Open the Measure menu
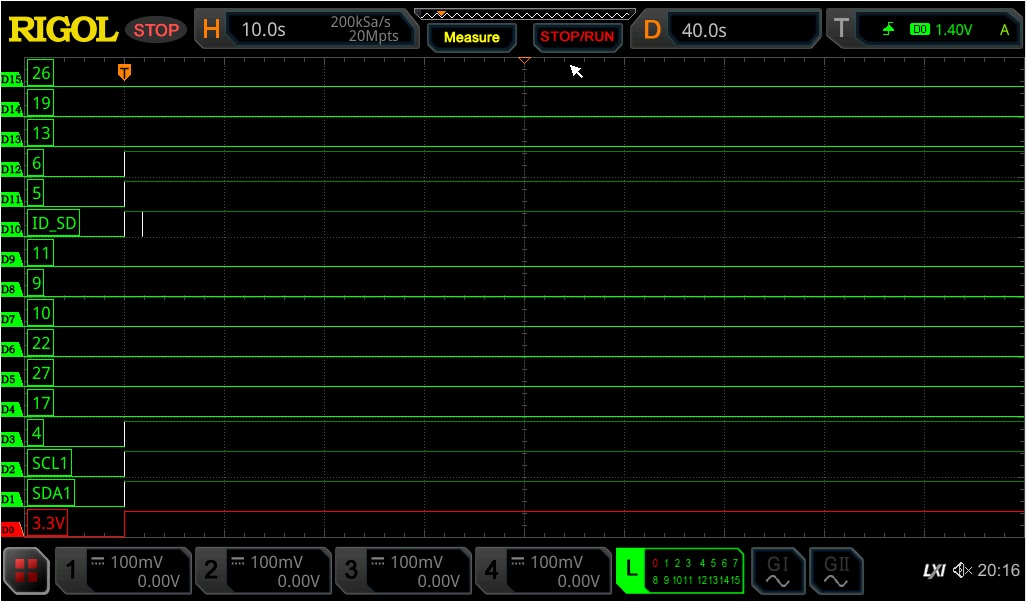The image size is (1026, 602). pyautogui.click(x=471, y=37)
